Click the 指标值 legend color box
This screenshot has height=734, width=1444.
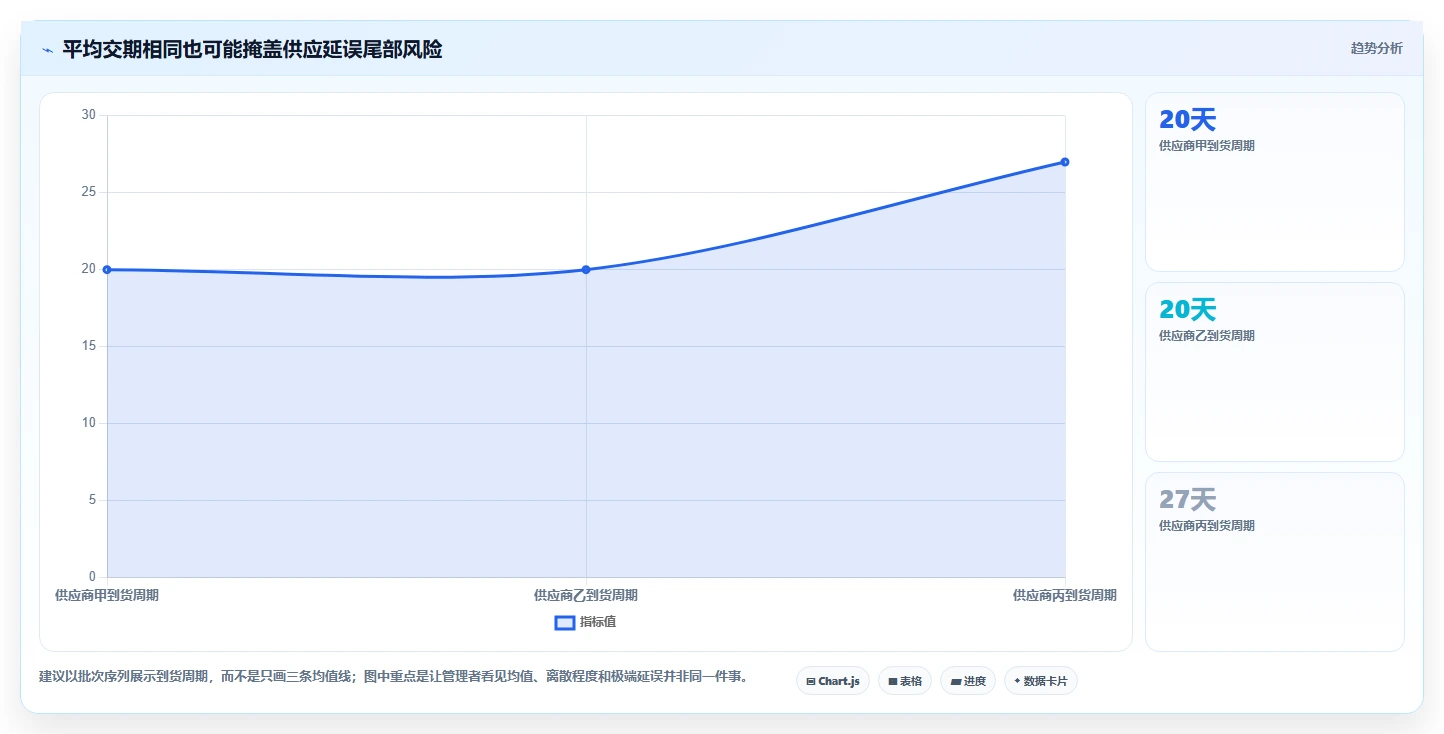(565, 622)
